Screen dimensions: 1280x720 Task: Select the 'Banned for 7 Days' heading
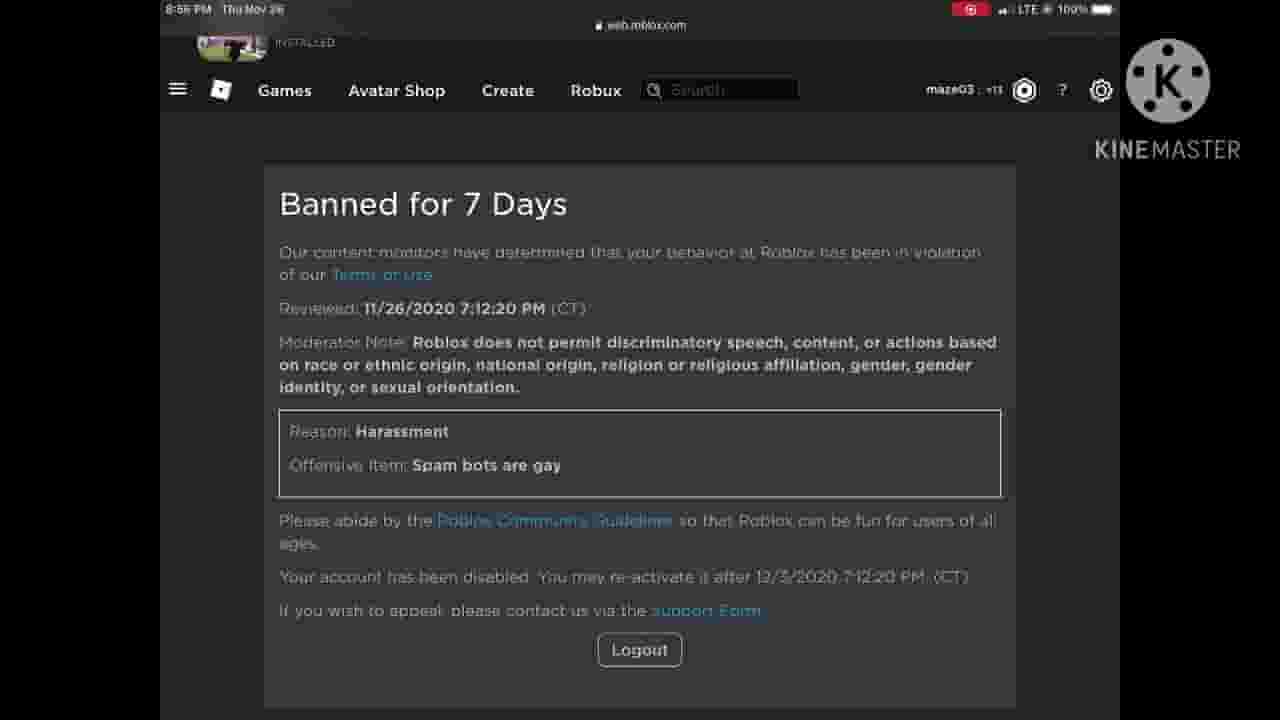[x=423, y=204]
